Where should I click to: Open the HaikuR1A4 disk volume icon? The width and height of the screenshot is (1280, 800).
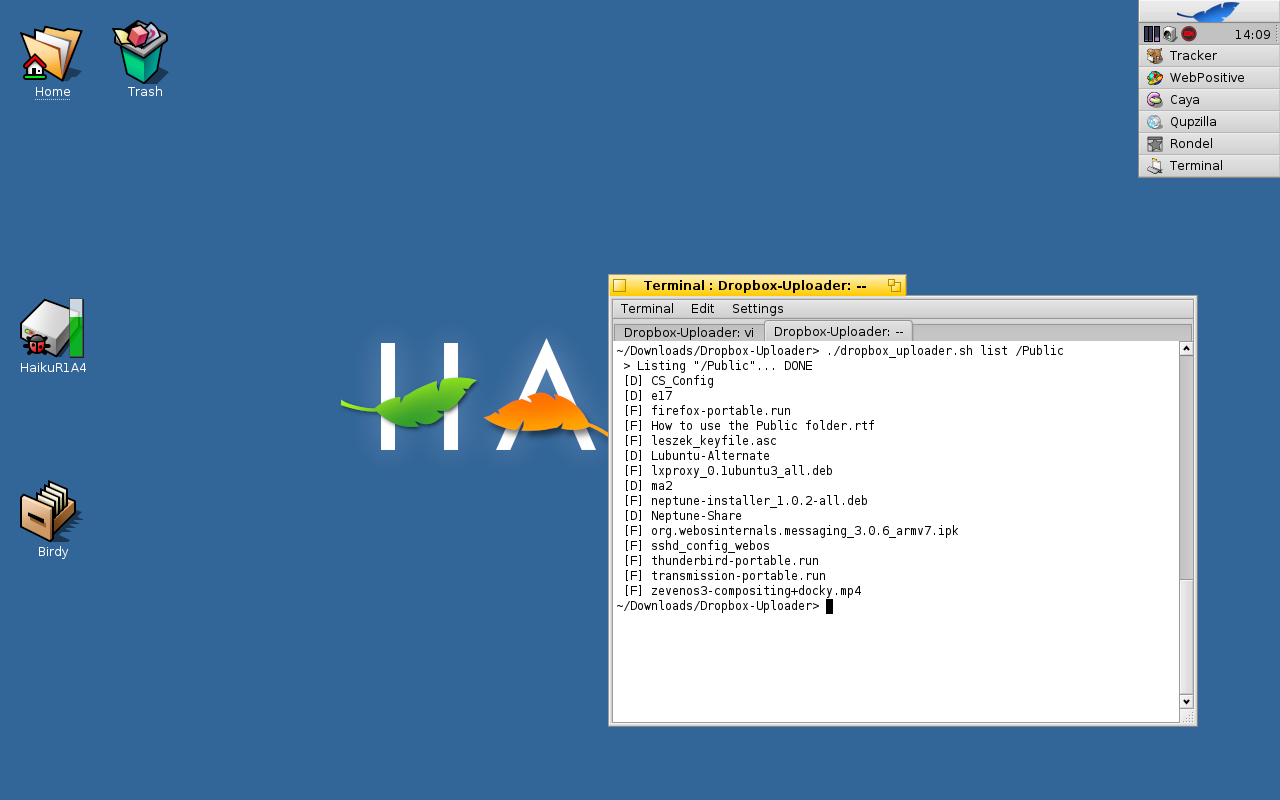52,330
